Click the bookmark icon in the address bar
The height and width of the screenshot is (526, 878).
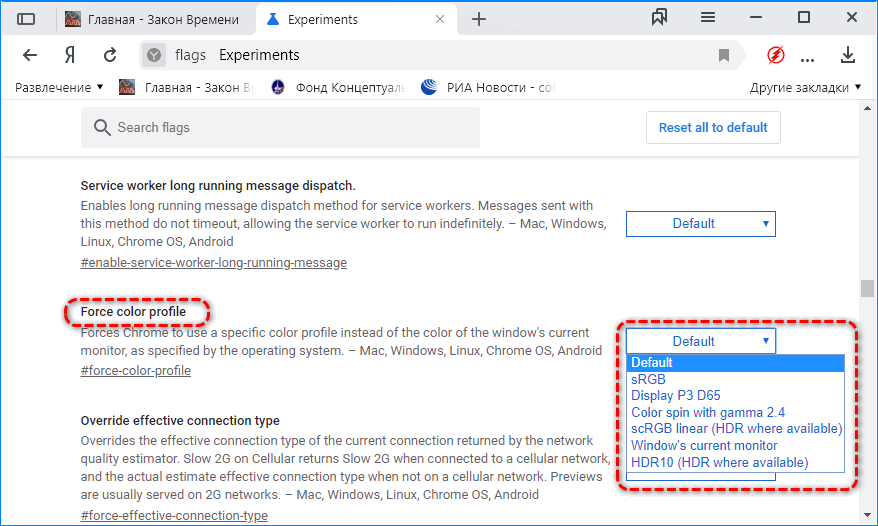coord(724,55)
